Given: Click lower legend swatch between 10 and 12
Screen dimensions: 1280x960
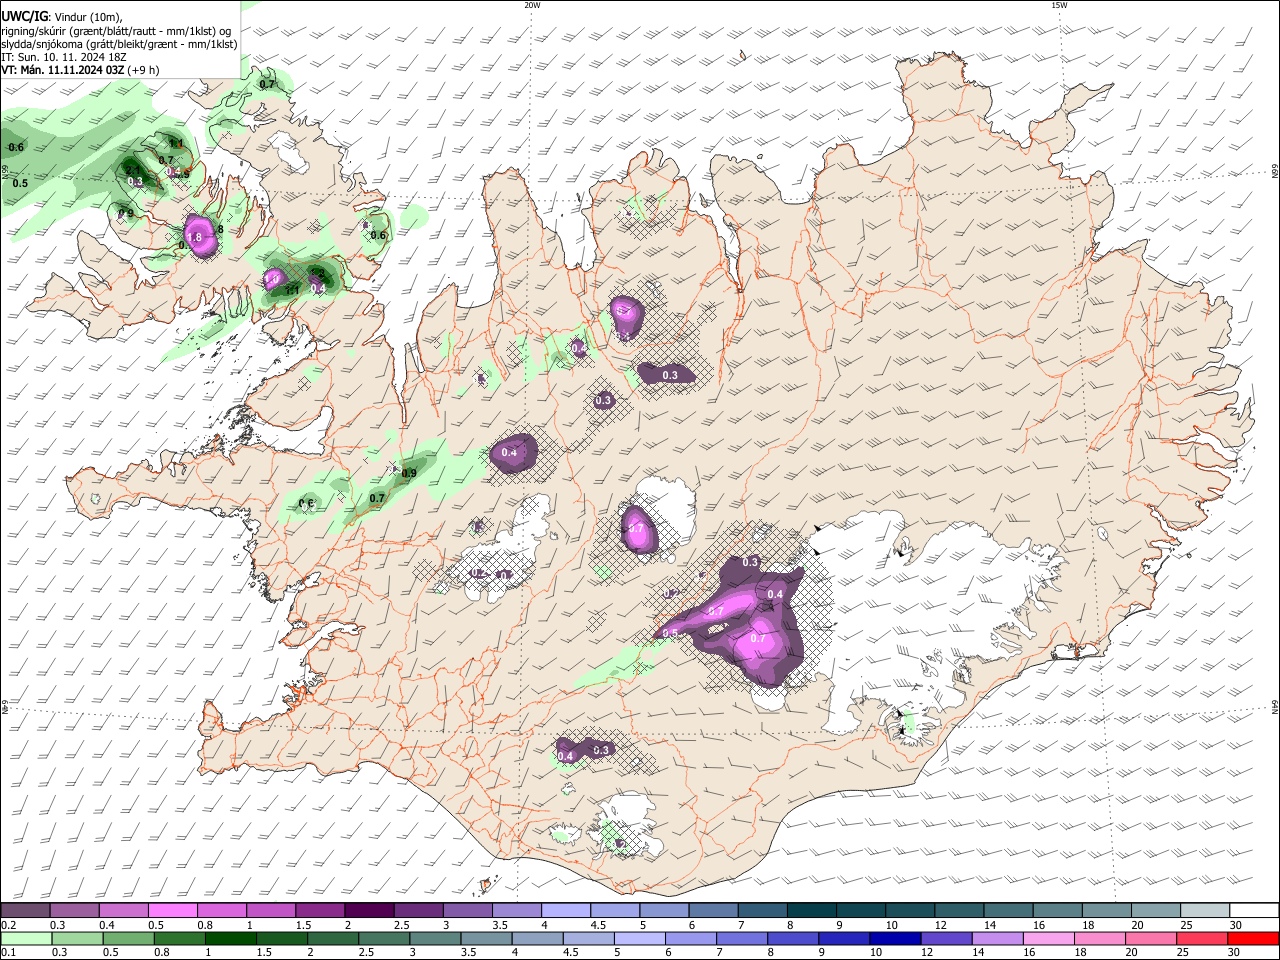Looking at the screenshot, I should point(895,938).
